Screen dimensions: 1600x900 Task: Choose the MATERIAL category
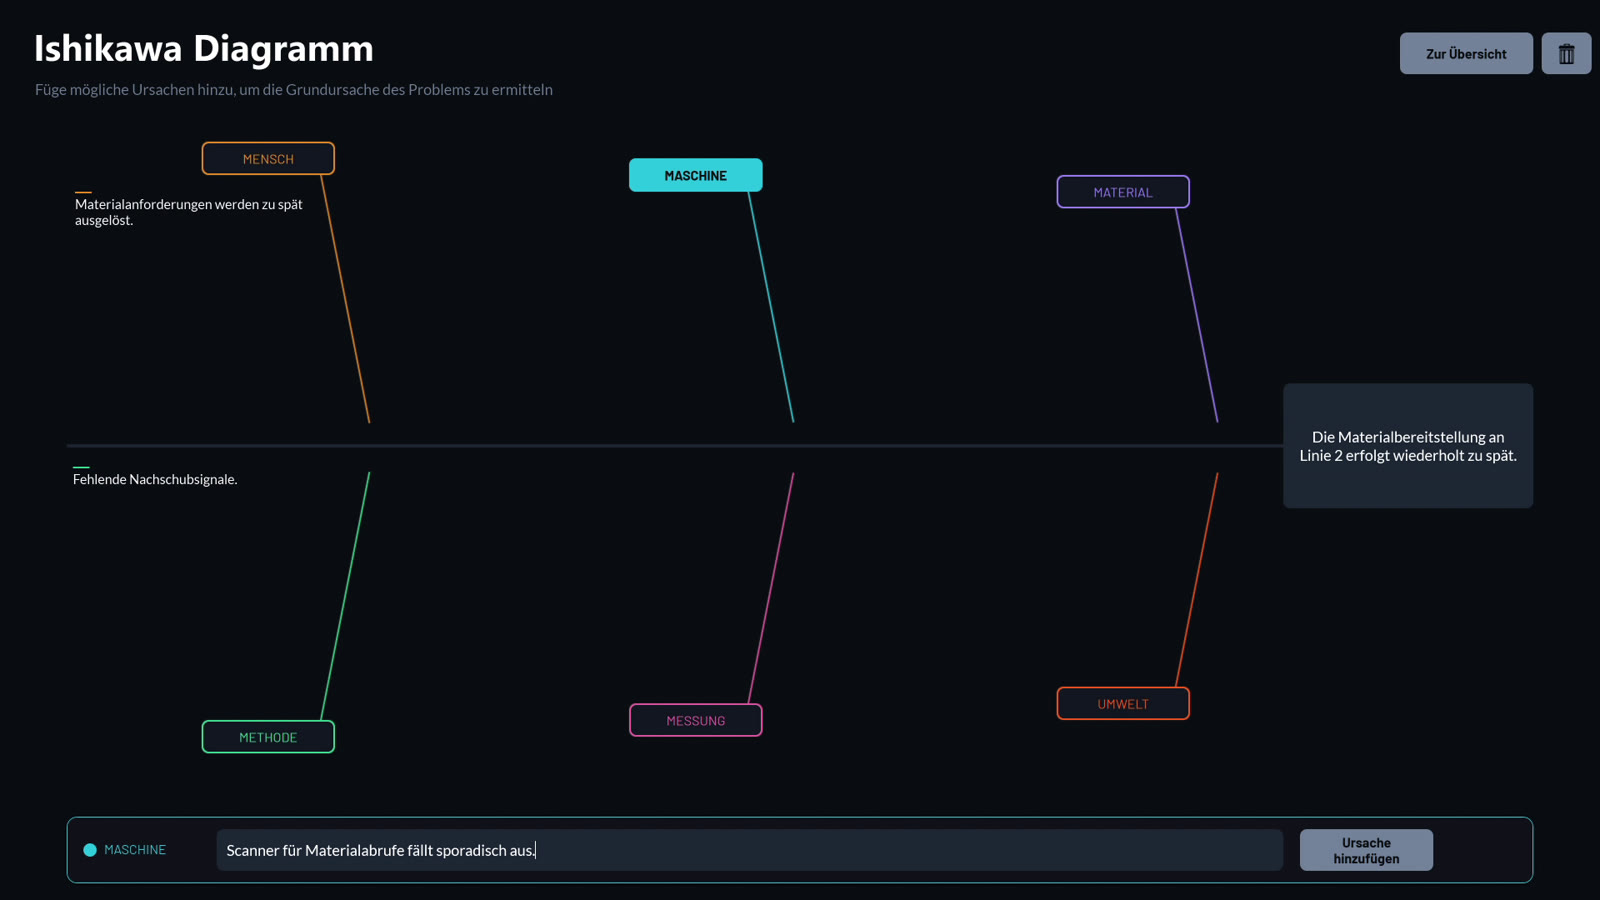1123,192
